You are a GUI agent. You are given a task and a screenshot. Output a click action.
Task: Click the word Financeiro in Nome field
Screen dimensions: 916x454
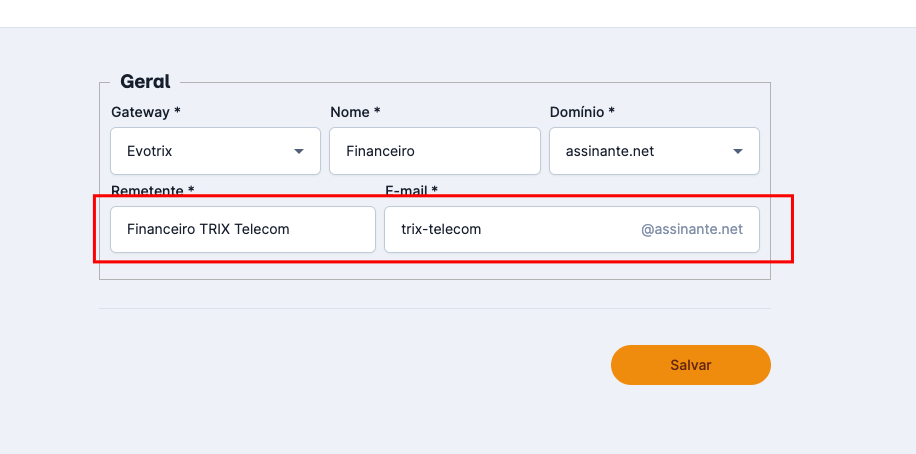click(380, 152)
